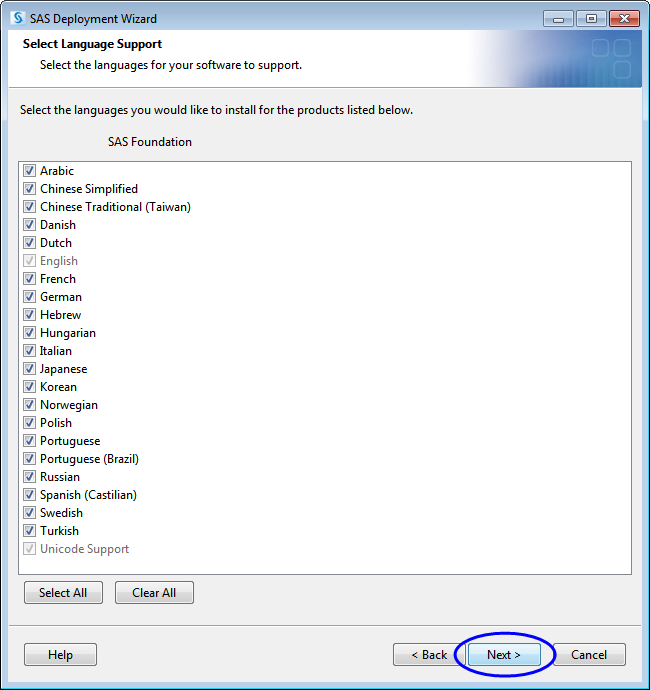Viewport: 650px width, 690px height.
Task: Toggle the French checkbox
Action: tap(29, 279)
